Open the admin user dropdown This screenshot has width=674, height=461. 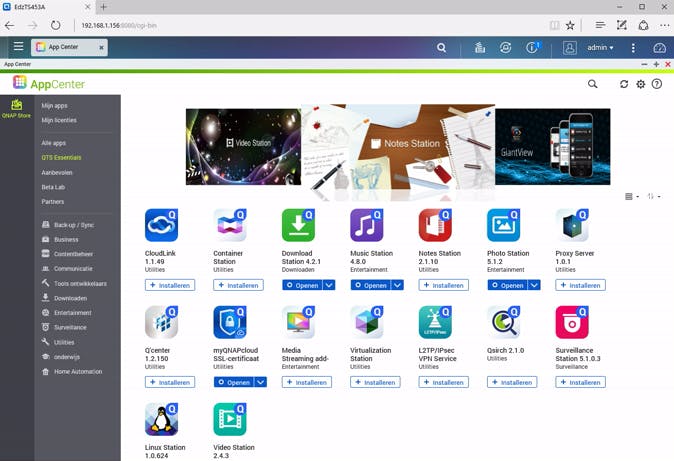tap(600, 47)
